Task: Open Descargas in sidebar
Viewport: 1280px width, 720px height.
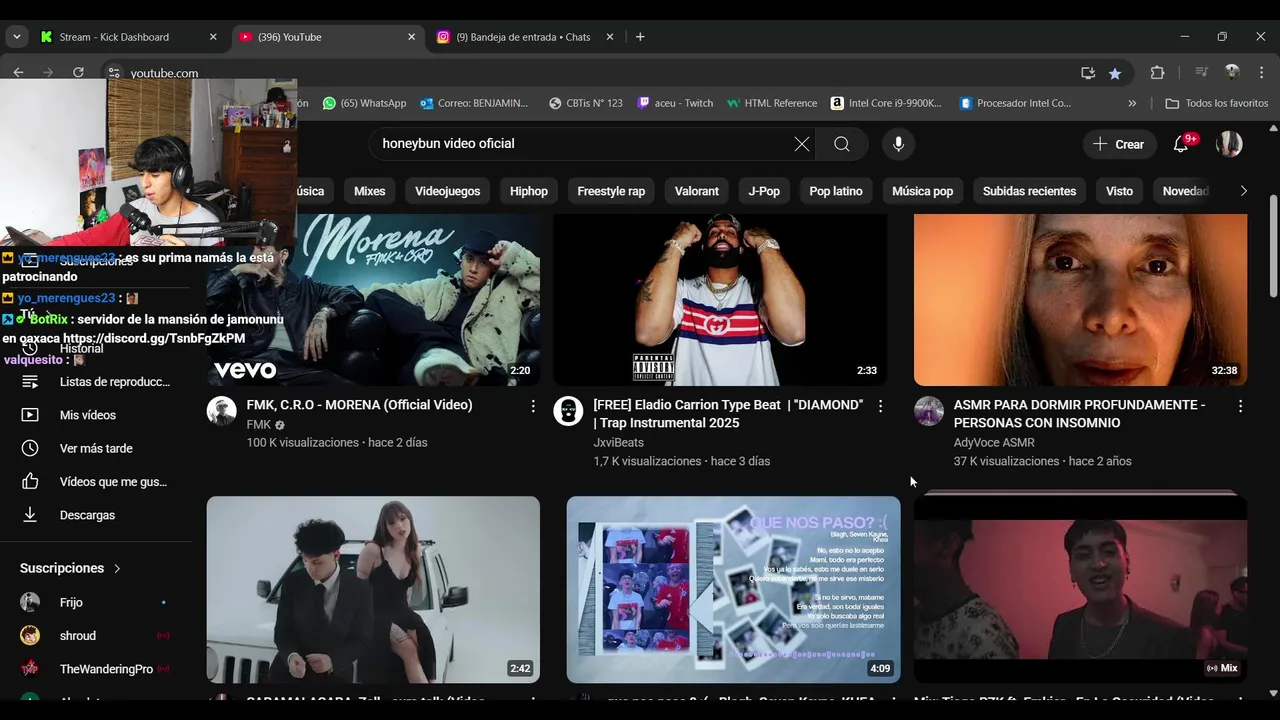Action: point(96,515)
